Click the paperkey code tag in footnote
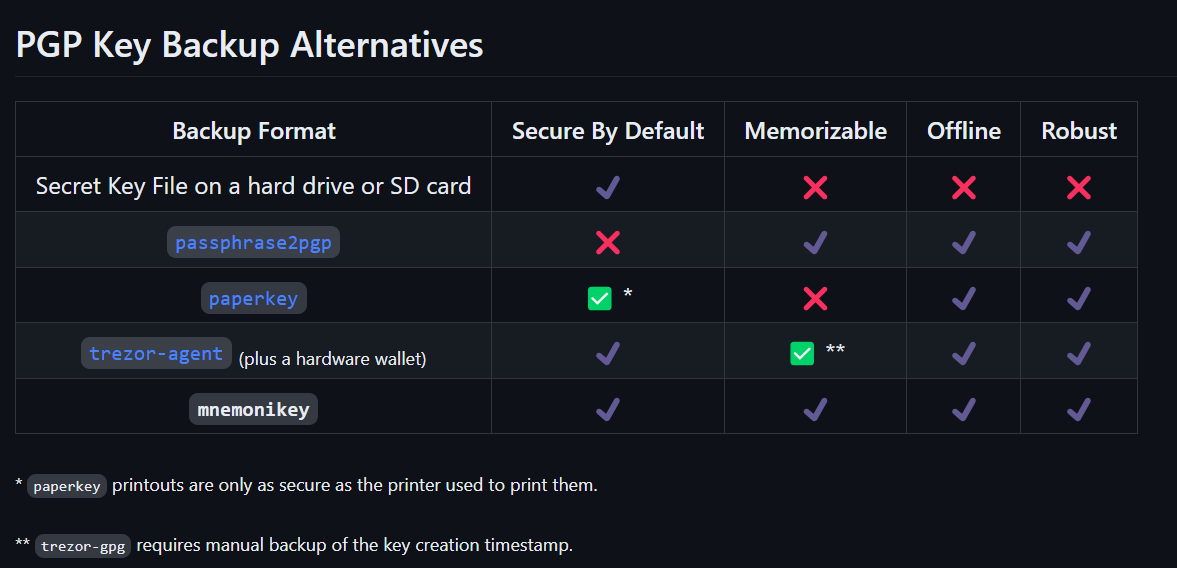 click(67, 487)
